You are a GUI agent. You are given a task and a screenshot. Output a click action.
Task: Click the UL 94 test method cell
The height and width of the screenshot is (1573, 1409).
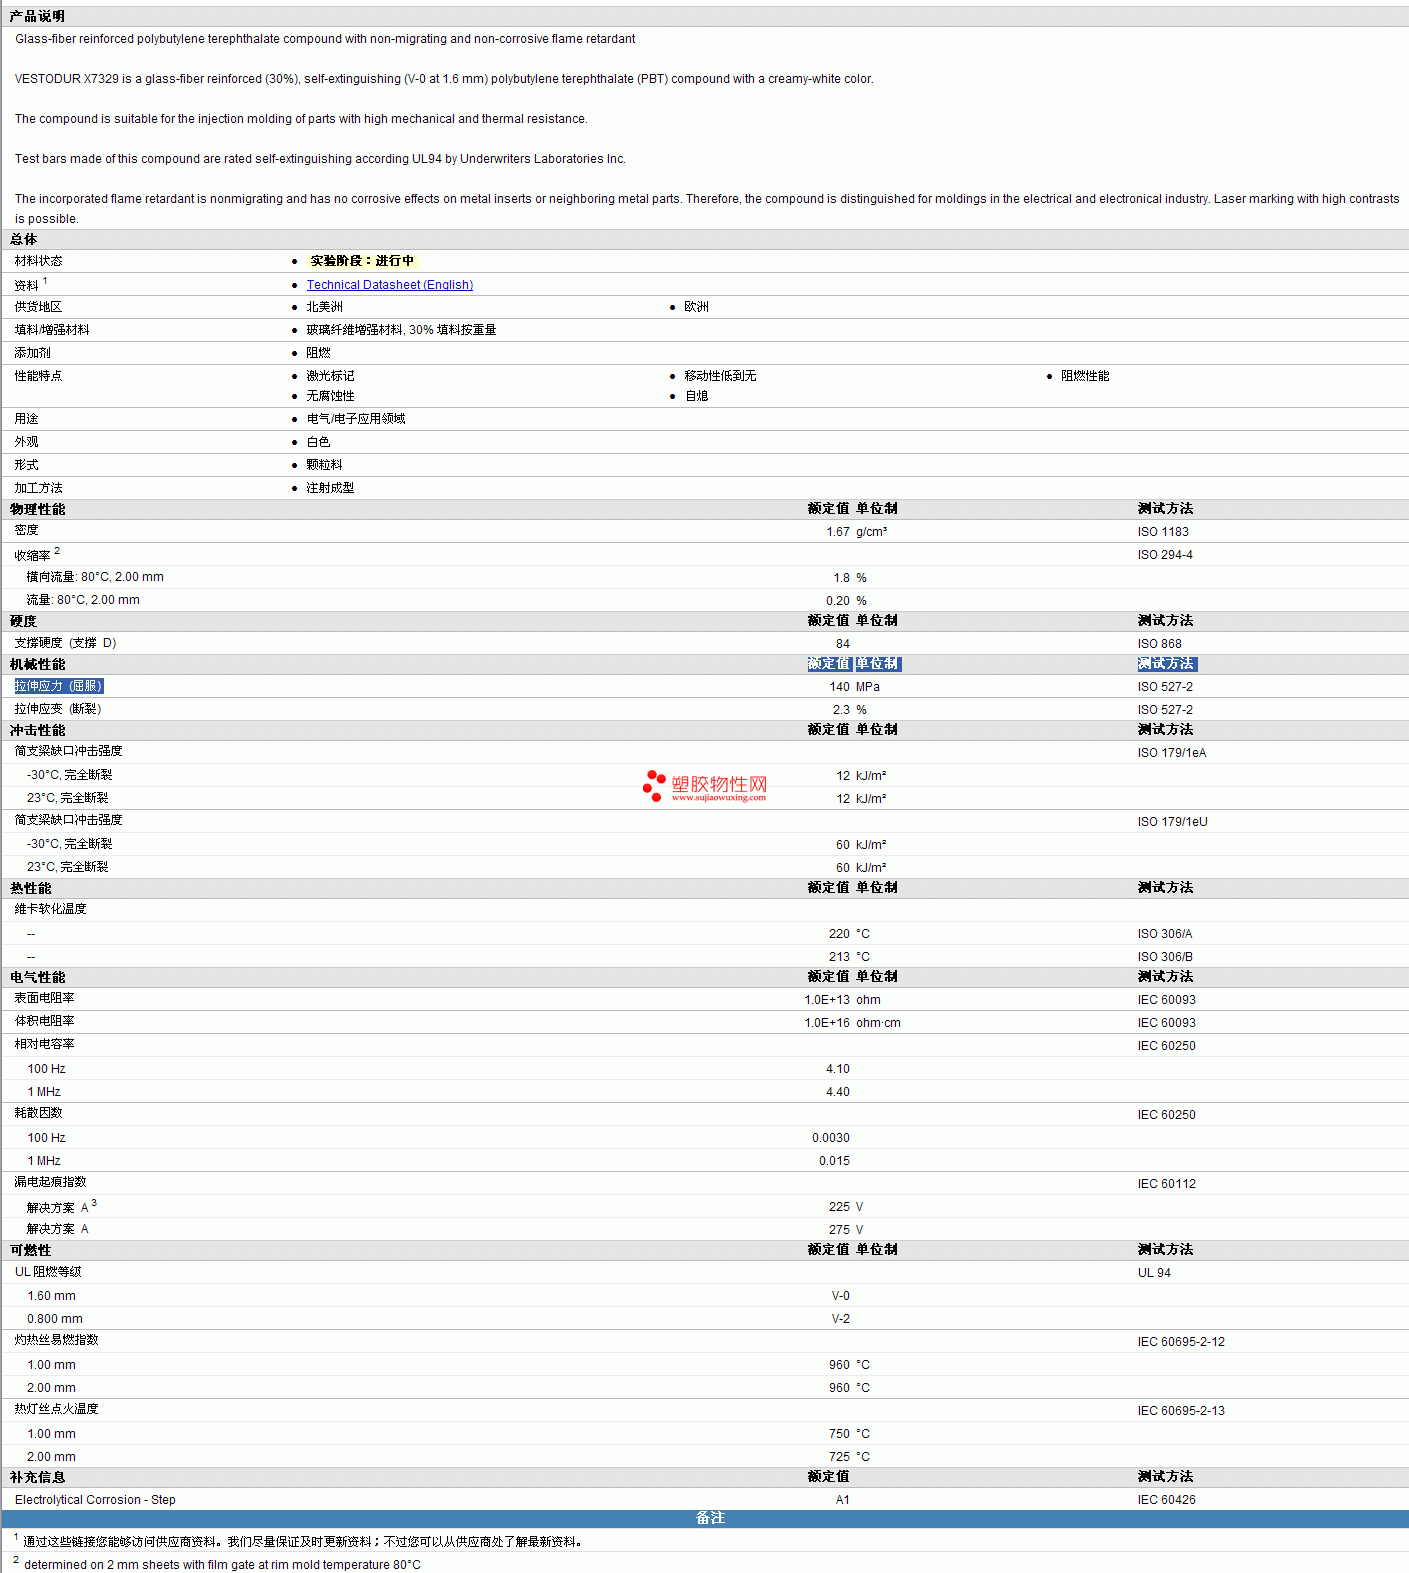(1154, 1273)
